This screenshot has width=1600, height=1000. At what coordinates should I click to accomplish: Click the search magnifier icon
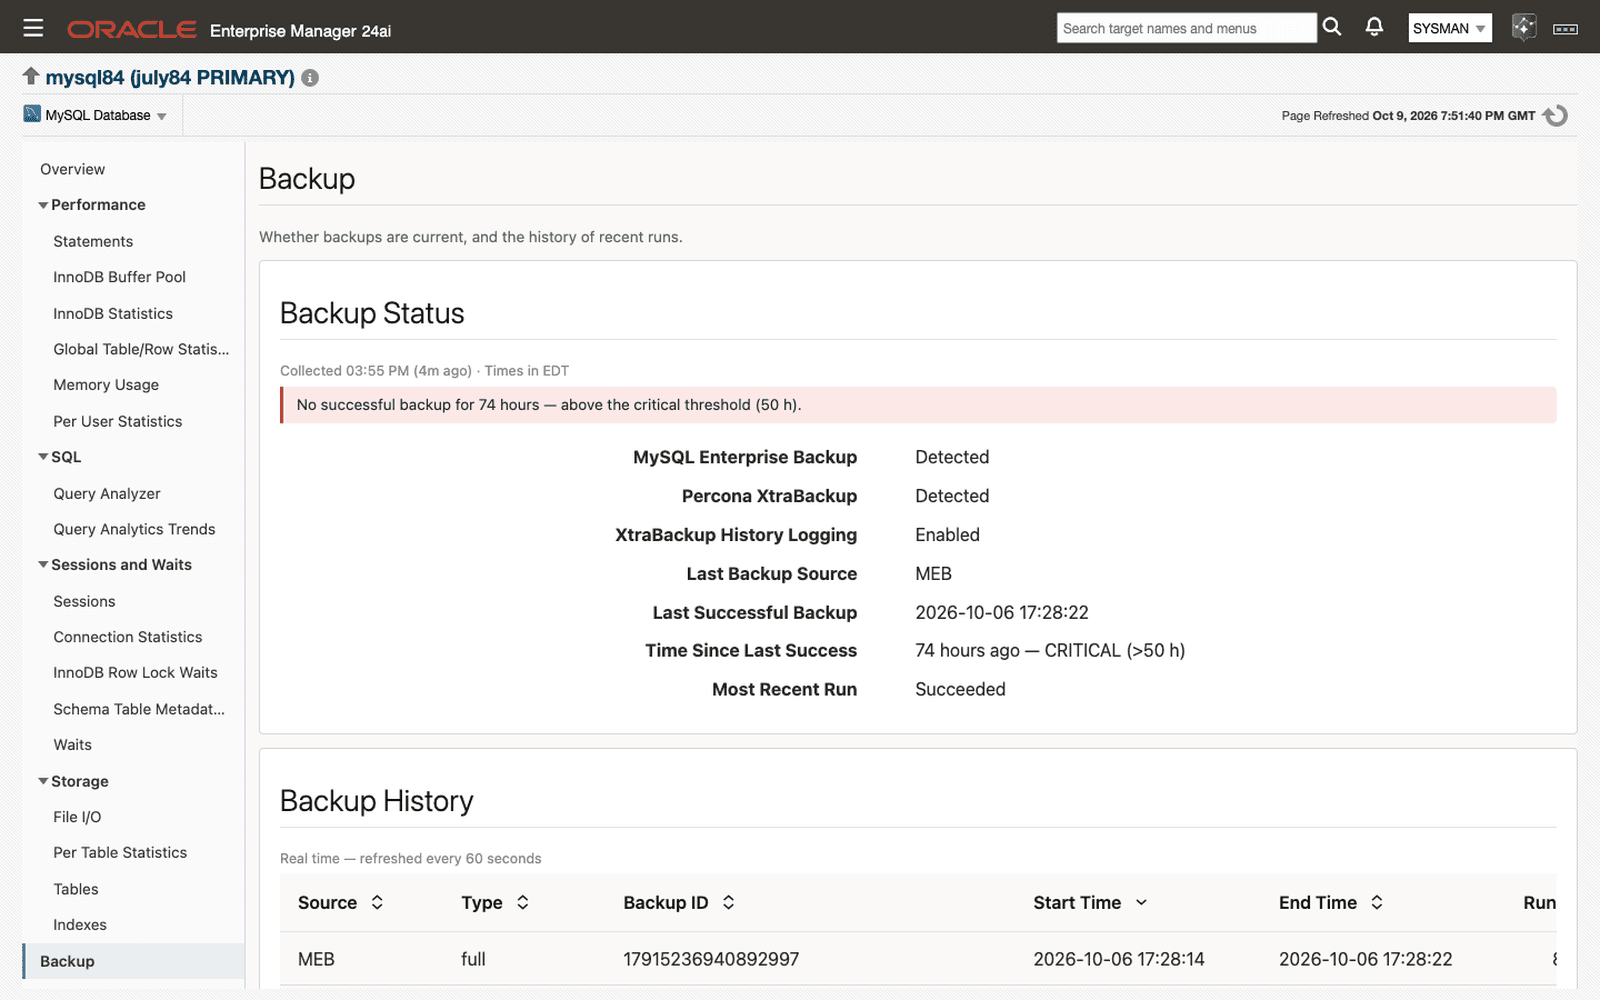click(x=1332, y=27)
